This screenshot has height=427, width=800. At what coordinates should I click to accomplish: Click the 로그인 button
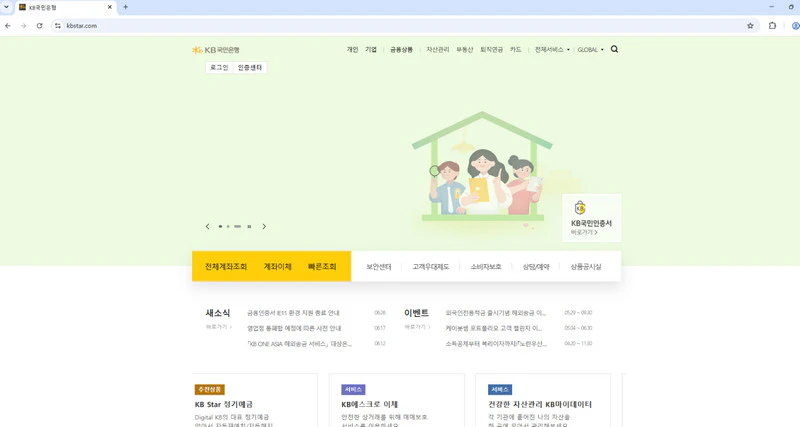[219, 67]
